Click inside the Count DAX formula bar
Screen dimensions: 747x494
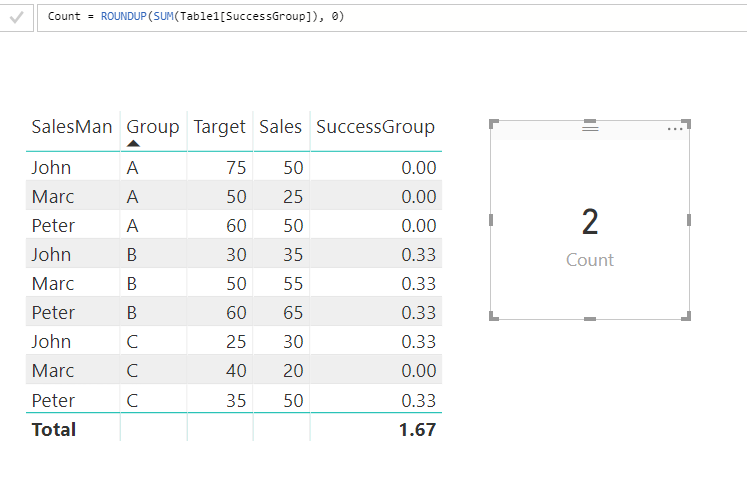pos(391,18)
